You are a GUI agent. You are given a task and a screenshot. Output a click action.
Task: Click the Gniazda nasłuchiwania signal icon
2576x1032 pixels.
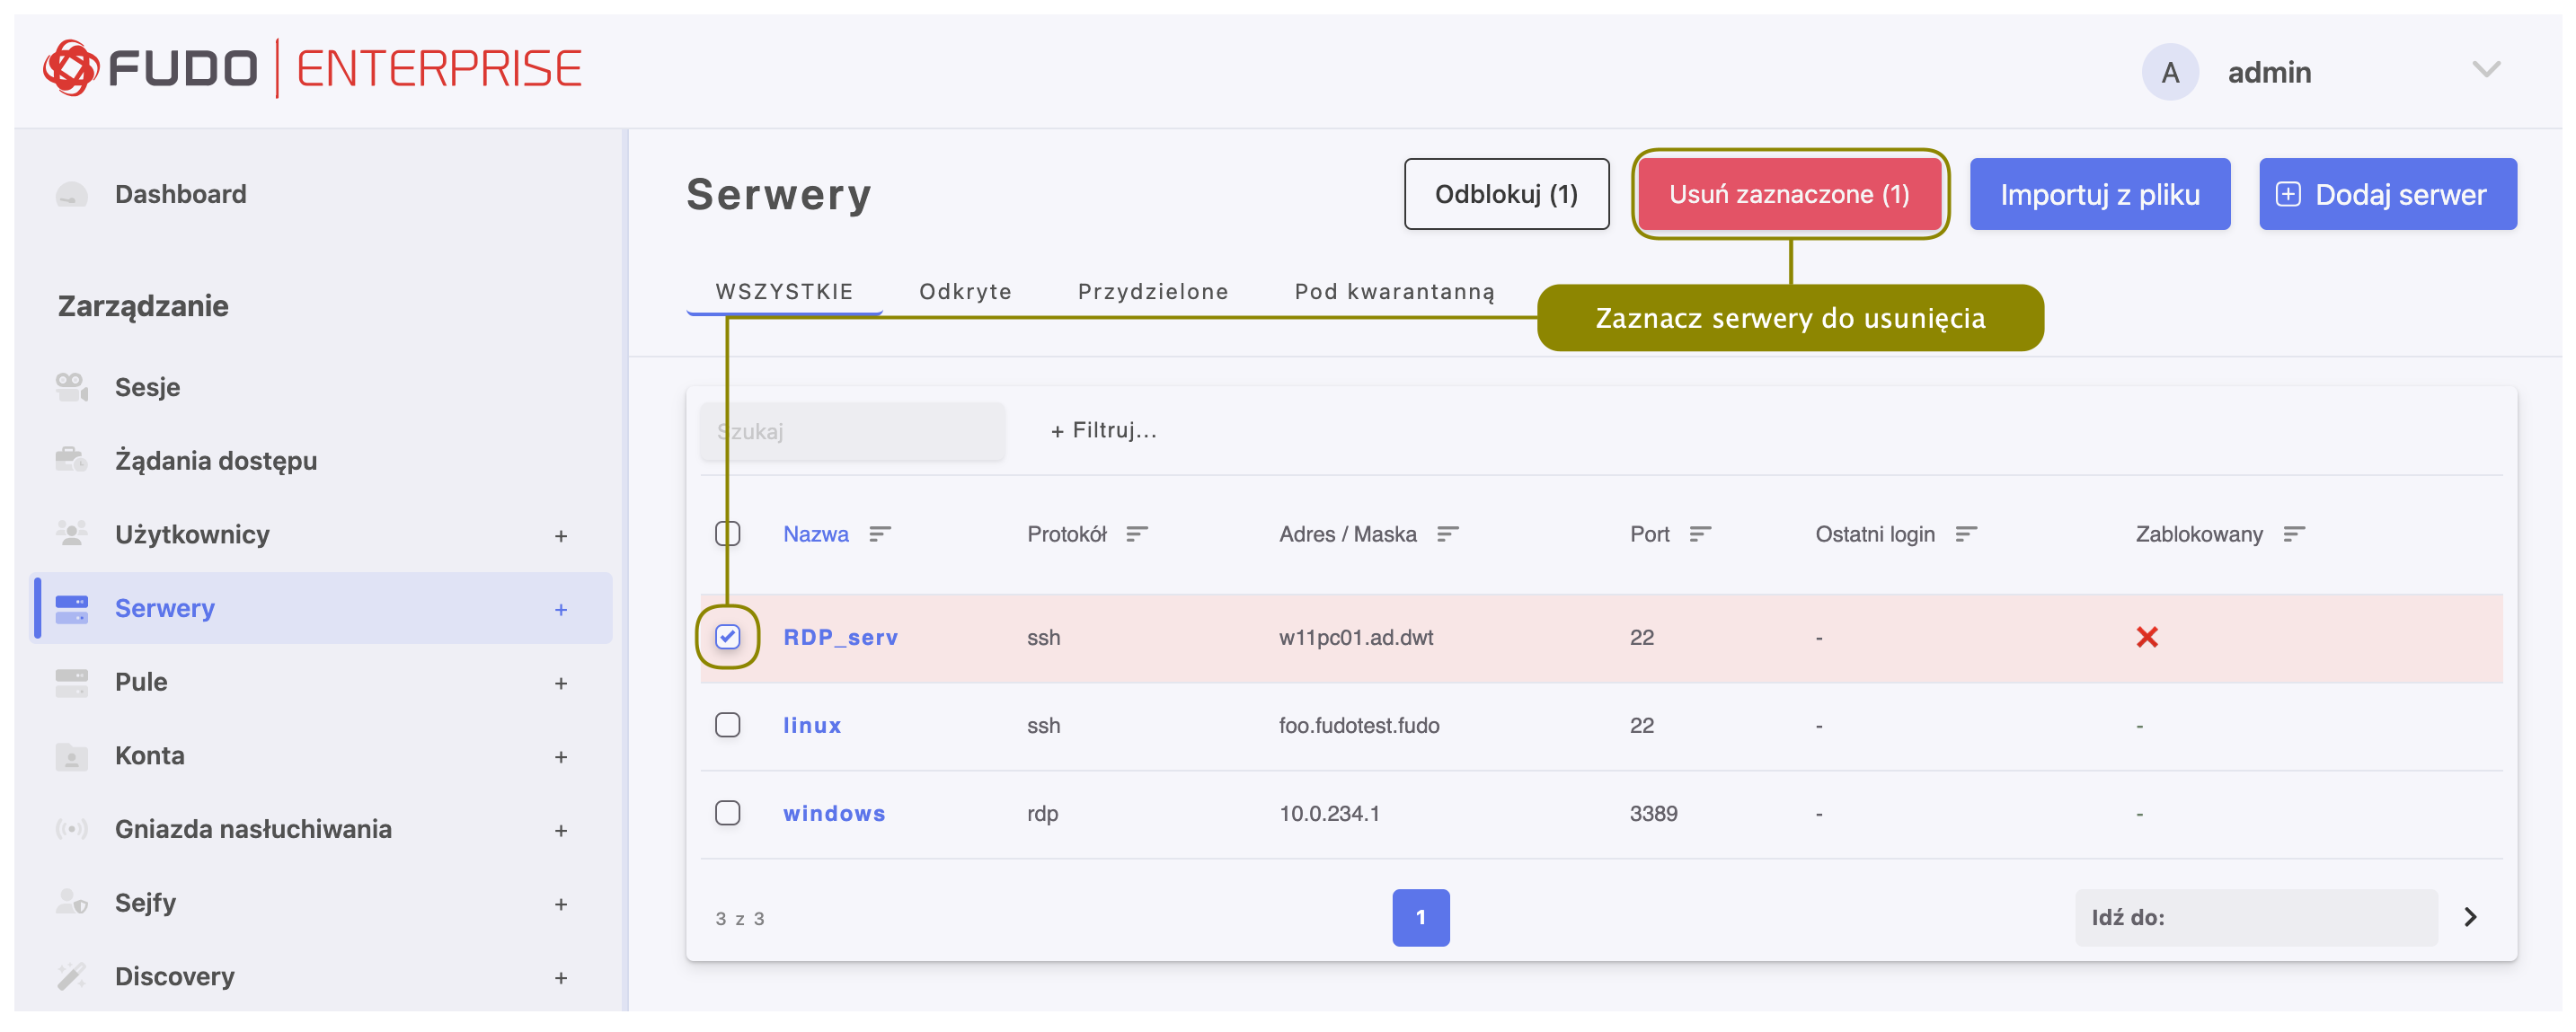71,829
